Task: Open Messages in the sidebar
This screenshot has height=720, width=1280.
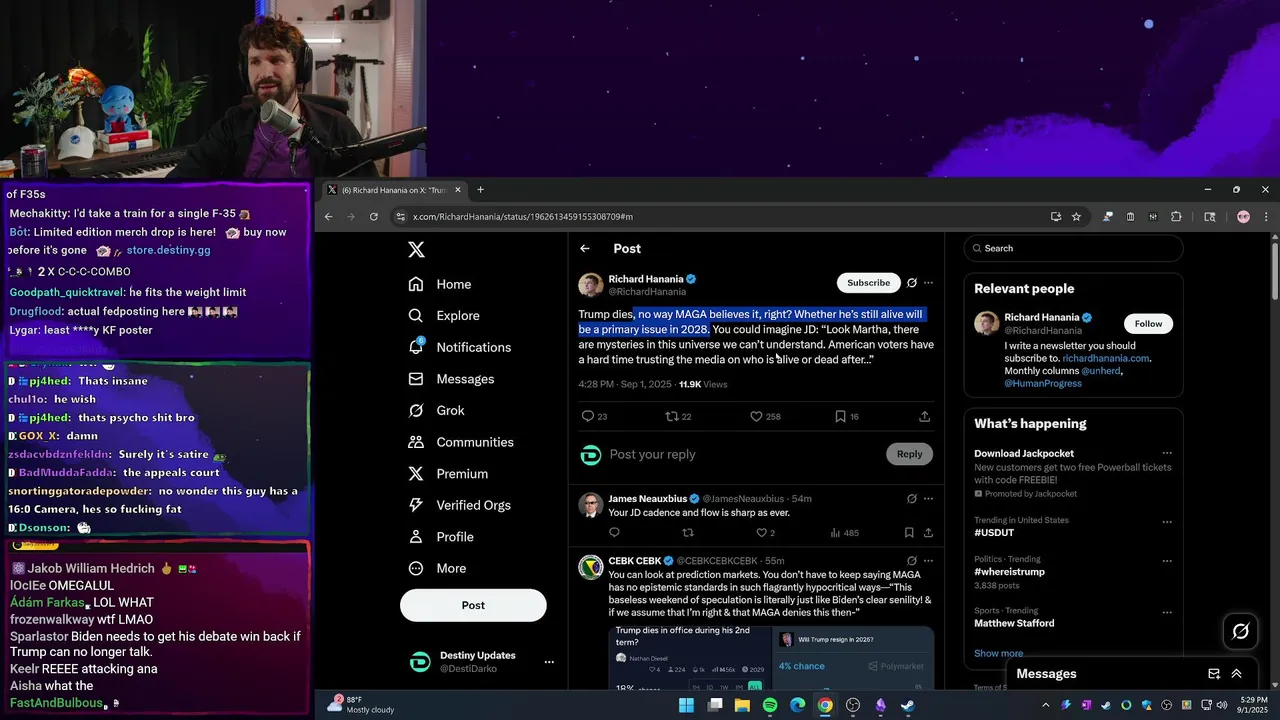Action: [451, 379]
